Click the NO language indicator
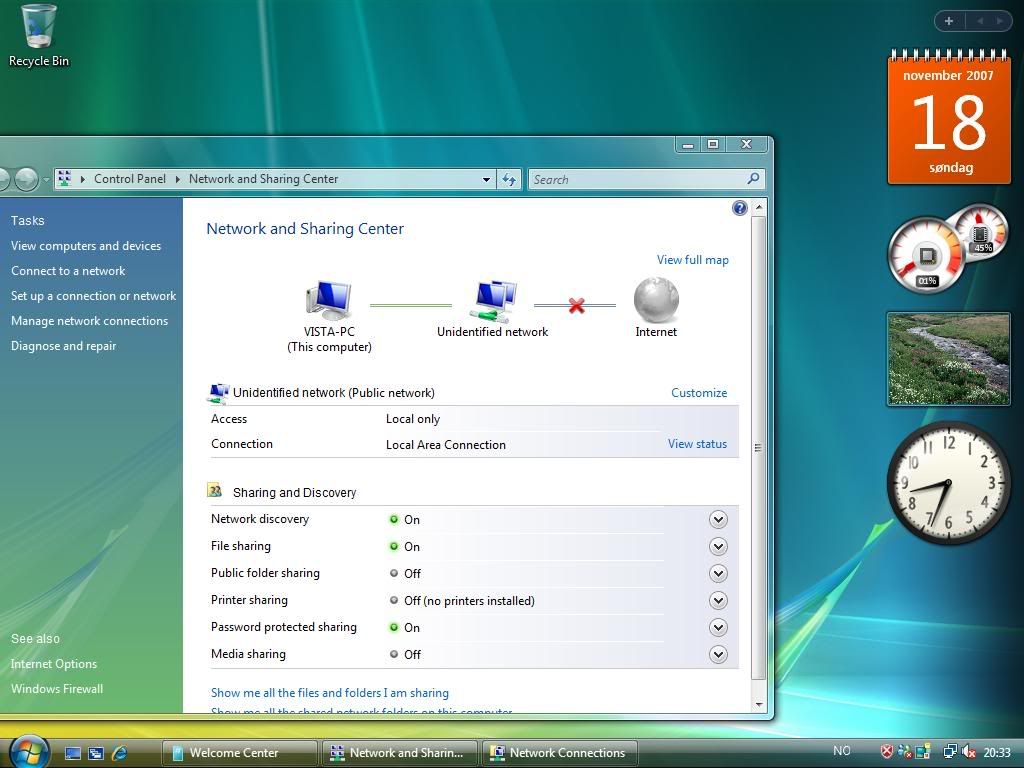The height and width of the screenshot is (768, 1024). 842,751
